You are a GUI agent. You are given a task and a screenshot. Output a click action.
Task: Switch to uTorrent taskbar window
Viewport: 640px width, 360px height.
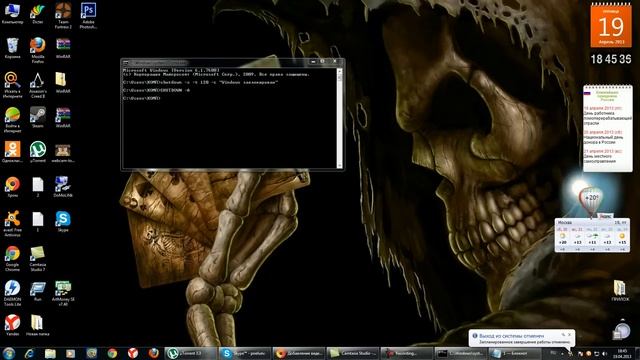pyautogui.click(x=191, y=353)
